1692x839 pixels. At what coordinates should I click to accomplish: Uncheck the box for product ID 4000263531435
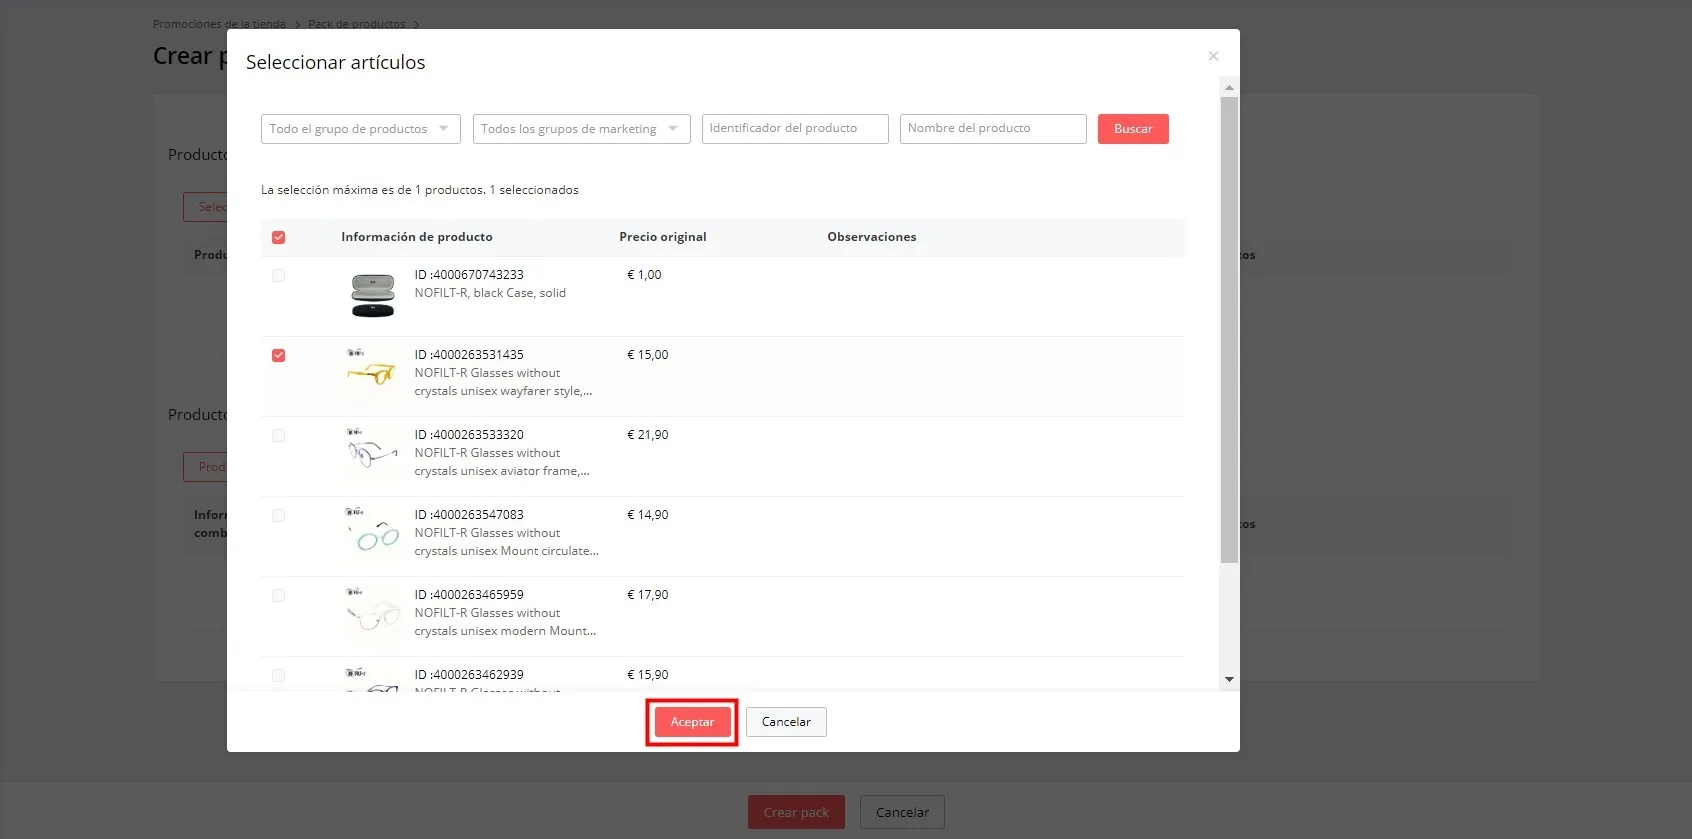point(278,355)
